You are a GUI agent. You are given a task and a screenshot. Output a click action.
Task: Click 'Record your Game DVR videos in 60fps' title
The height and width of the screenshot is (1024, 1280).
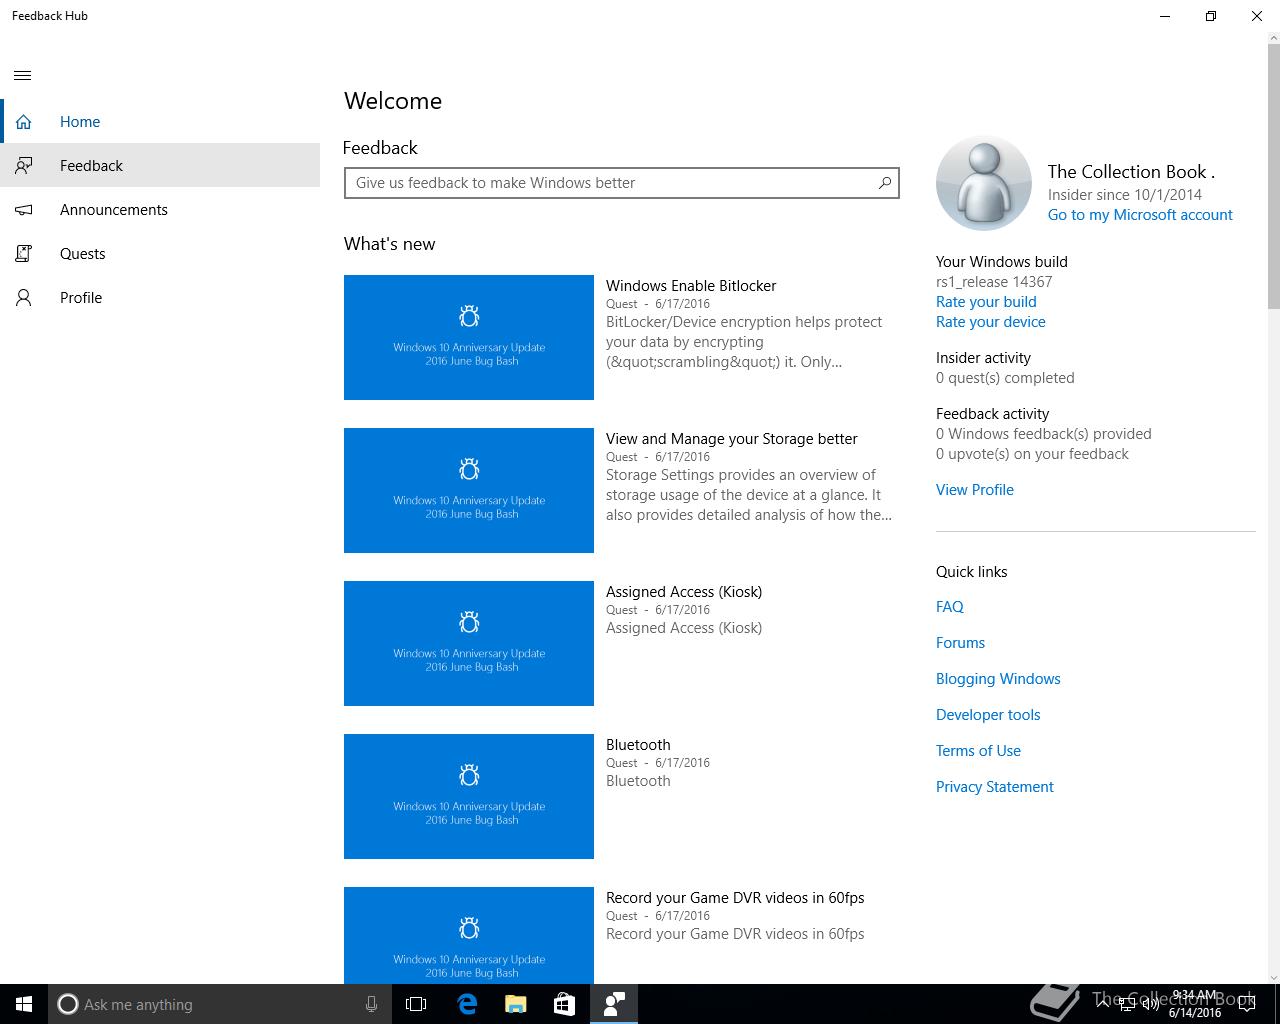[x=735, y=898]
